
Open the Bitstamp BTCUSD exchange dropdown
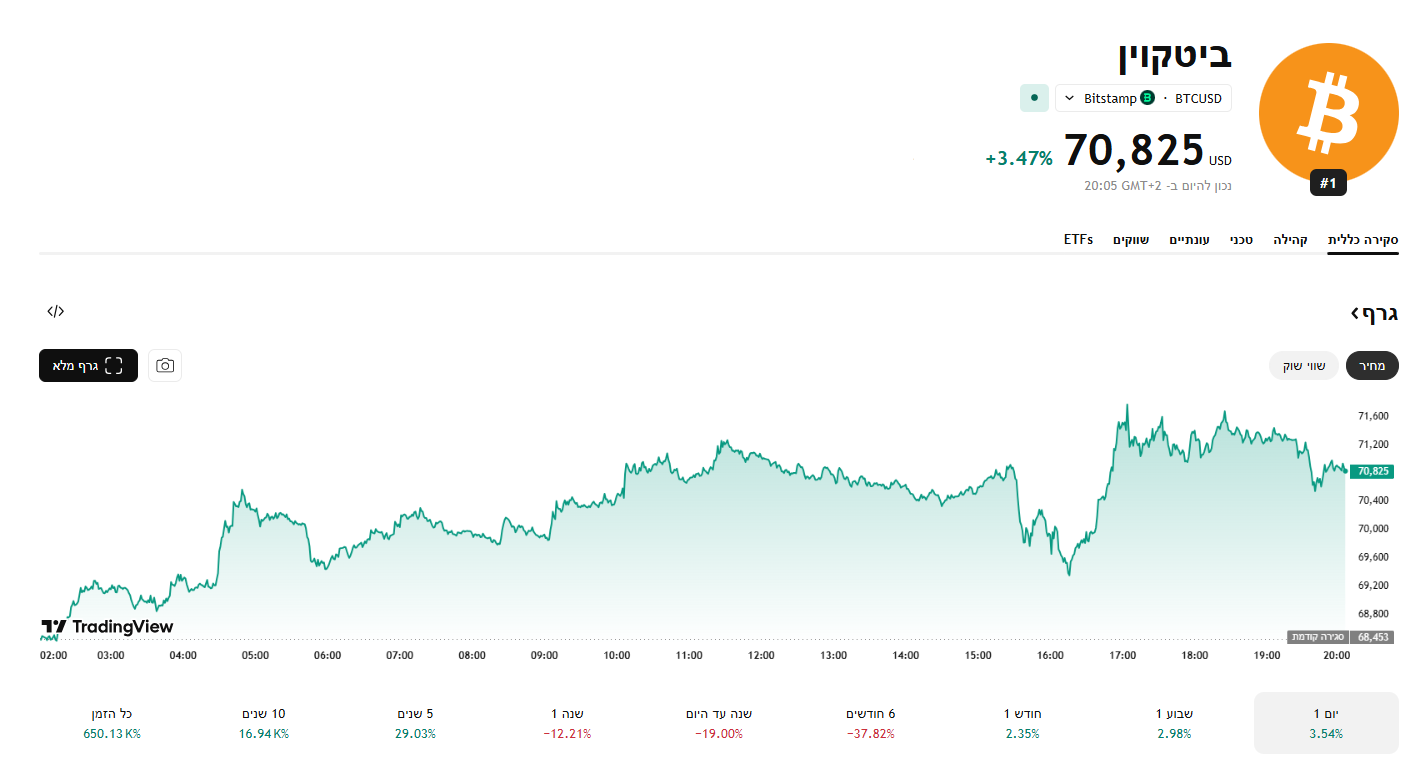[x=1143, y=98]
